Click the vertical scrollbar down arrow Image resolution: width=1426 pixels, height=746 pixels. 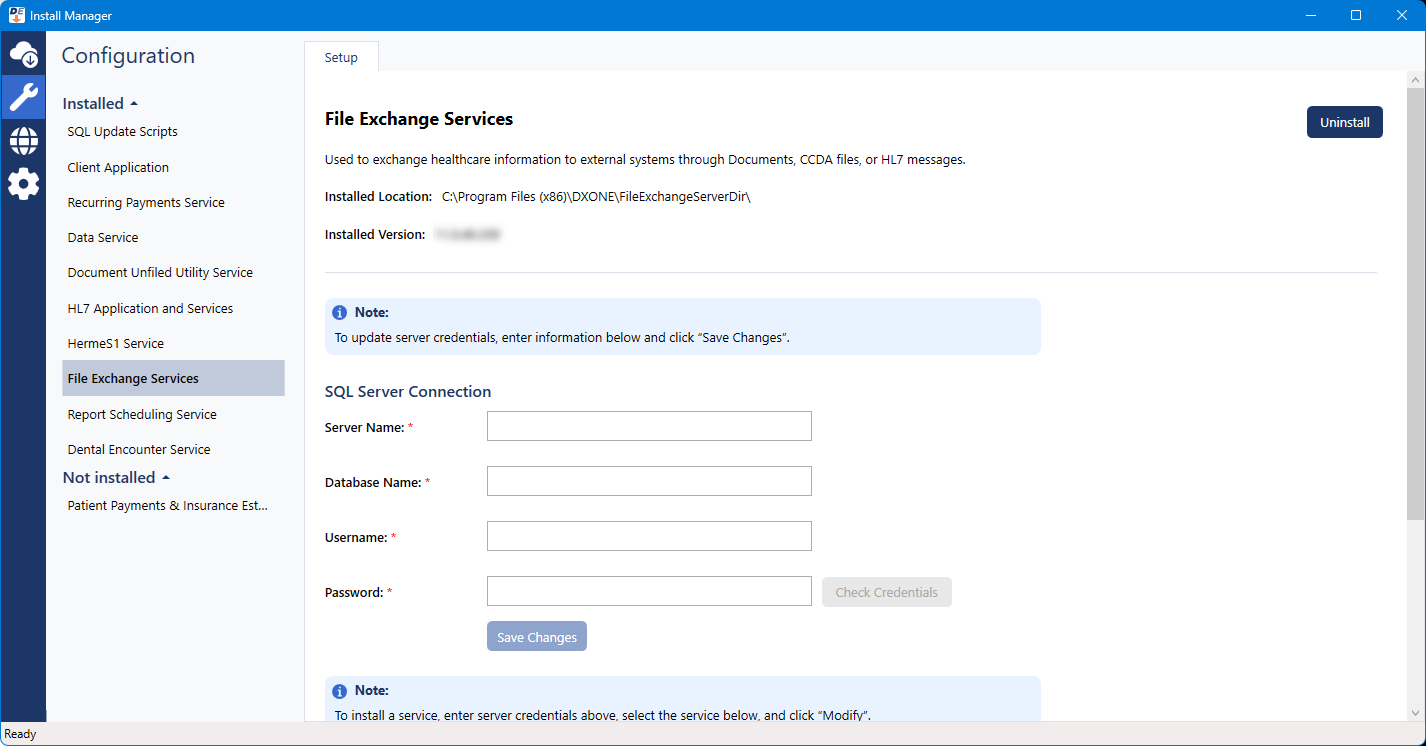point(1416,712)
